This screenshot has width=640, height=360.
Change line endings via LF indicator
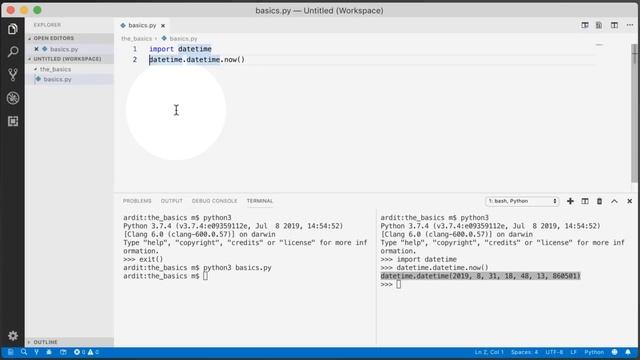coord(573,352)
